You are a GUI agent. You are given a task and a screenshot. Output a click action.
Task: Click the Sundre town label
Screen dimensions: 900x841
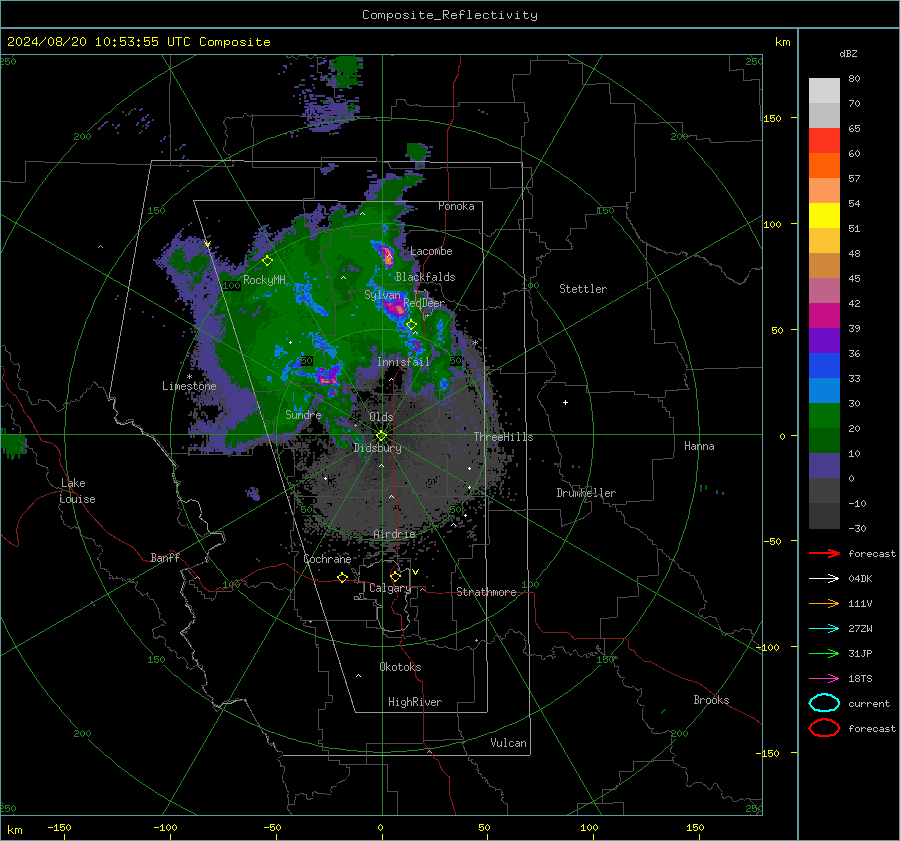coord(303,414)
